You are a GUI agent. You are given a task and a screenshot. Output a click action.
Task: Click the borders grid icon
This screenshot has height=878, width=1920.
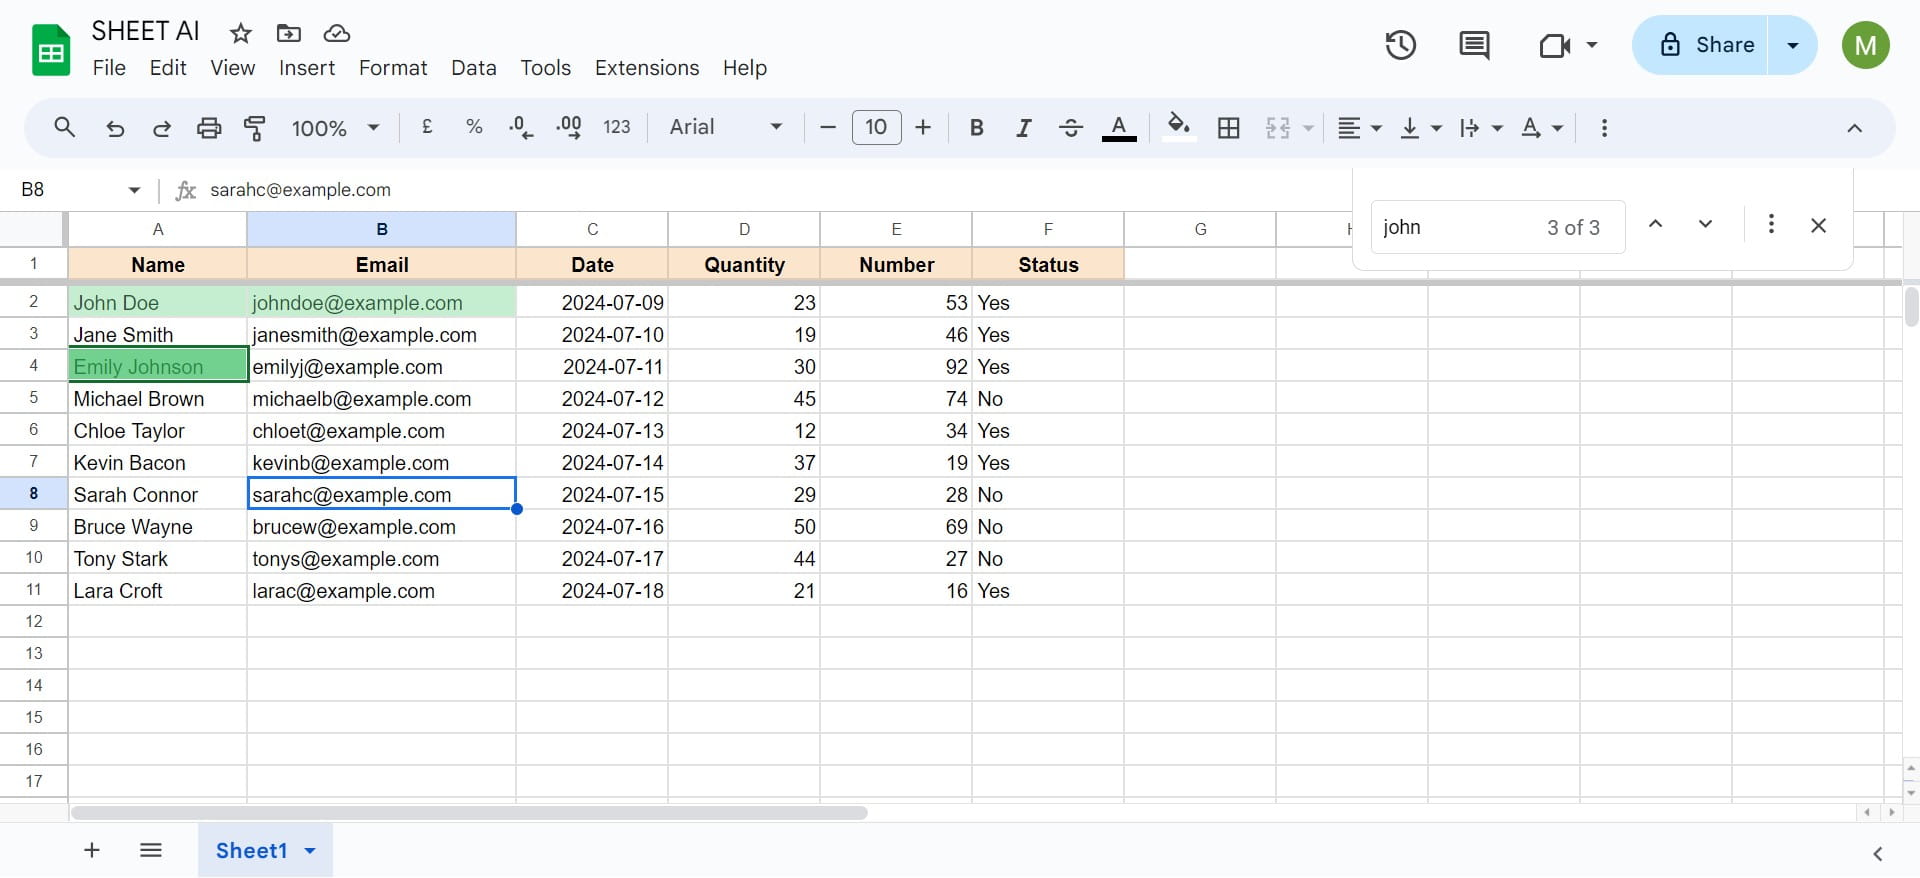pos(1228,128)
